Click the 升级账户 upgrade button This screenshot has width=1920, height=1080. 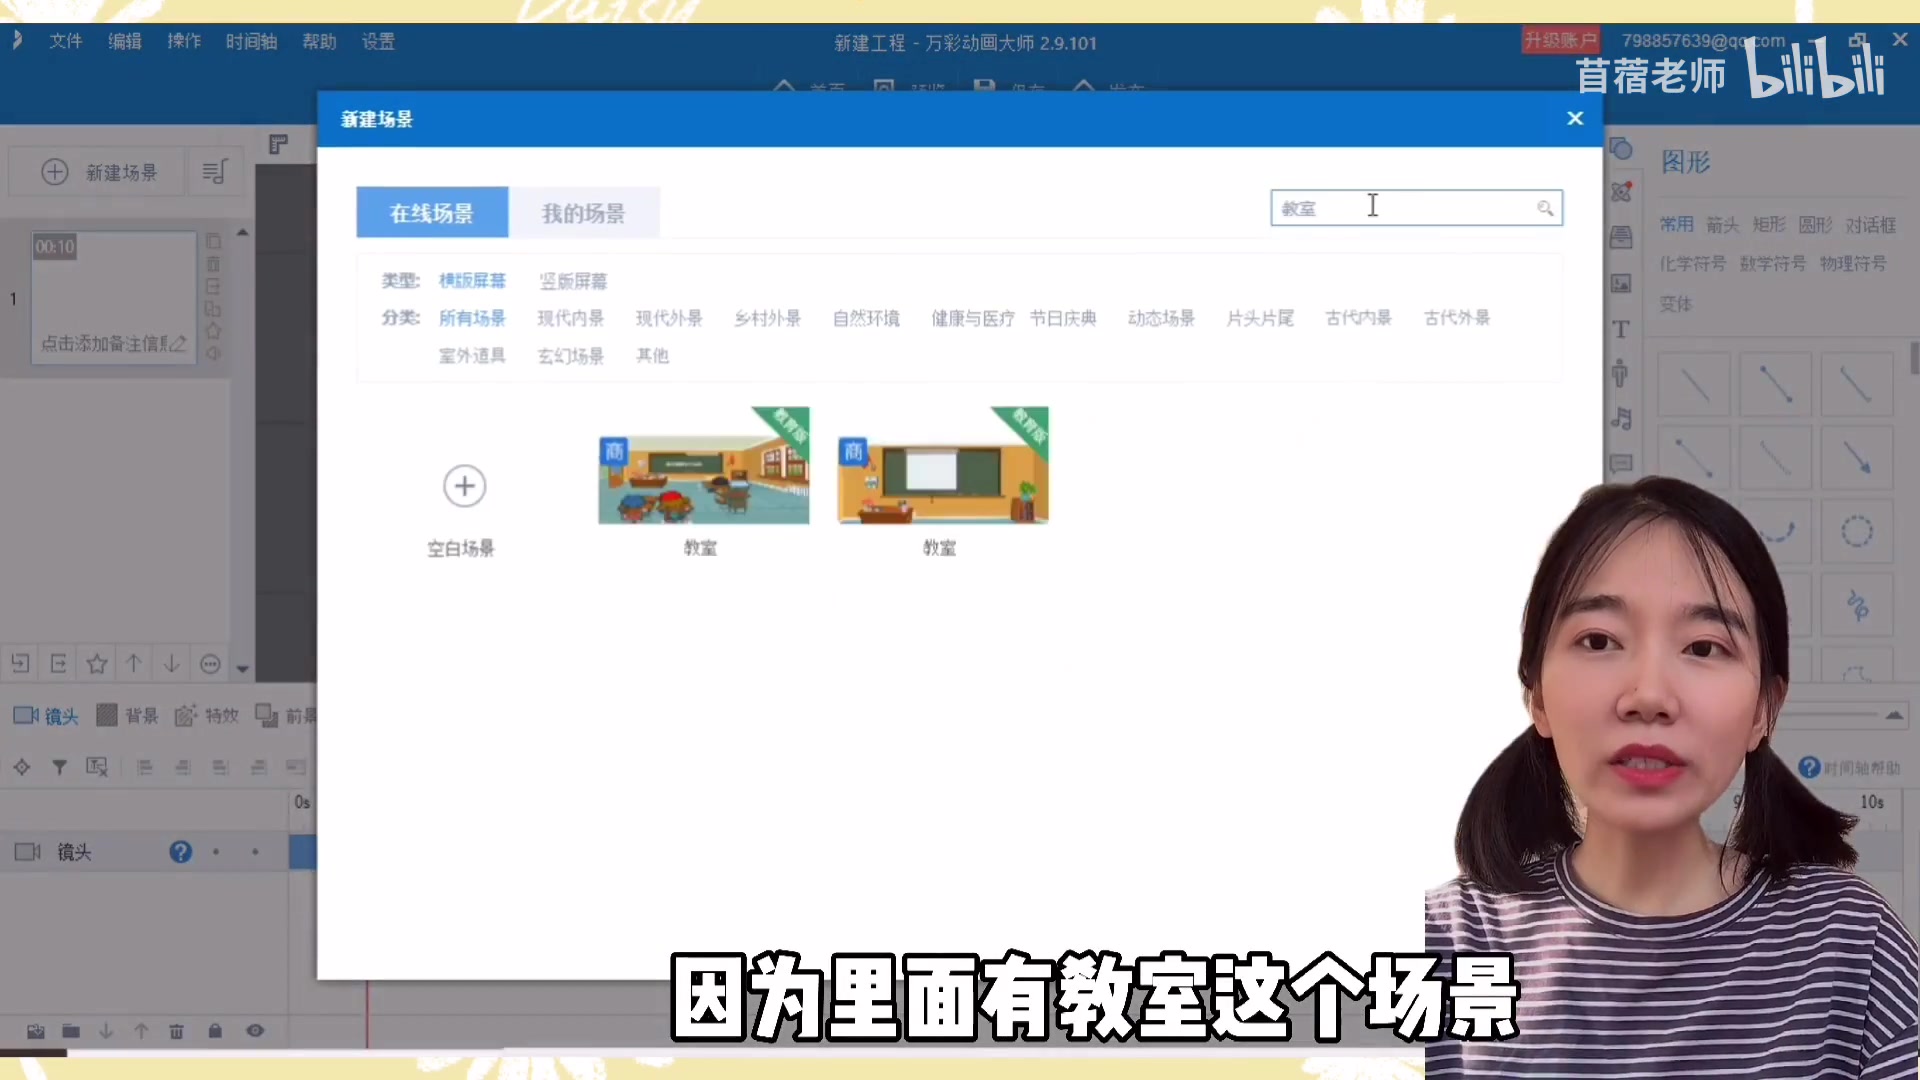tap(1560, 40)
